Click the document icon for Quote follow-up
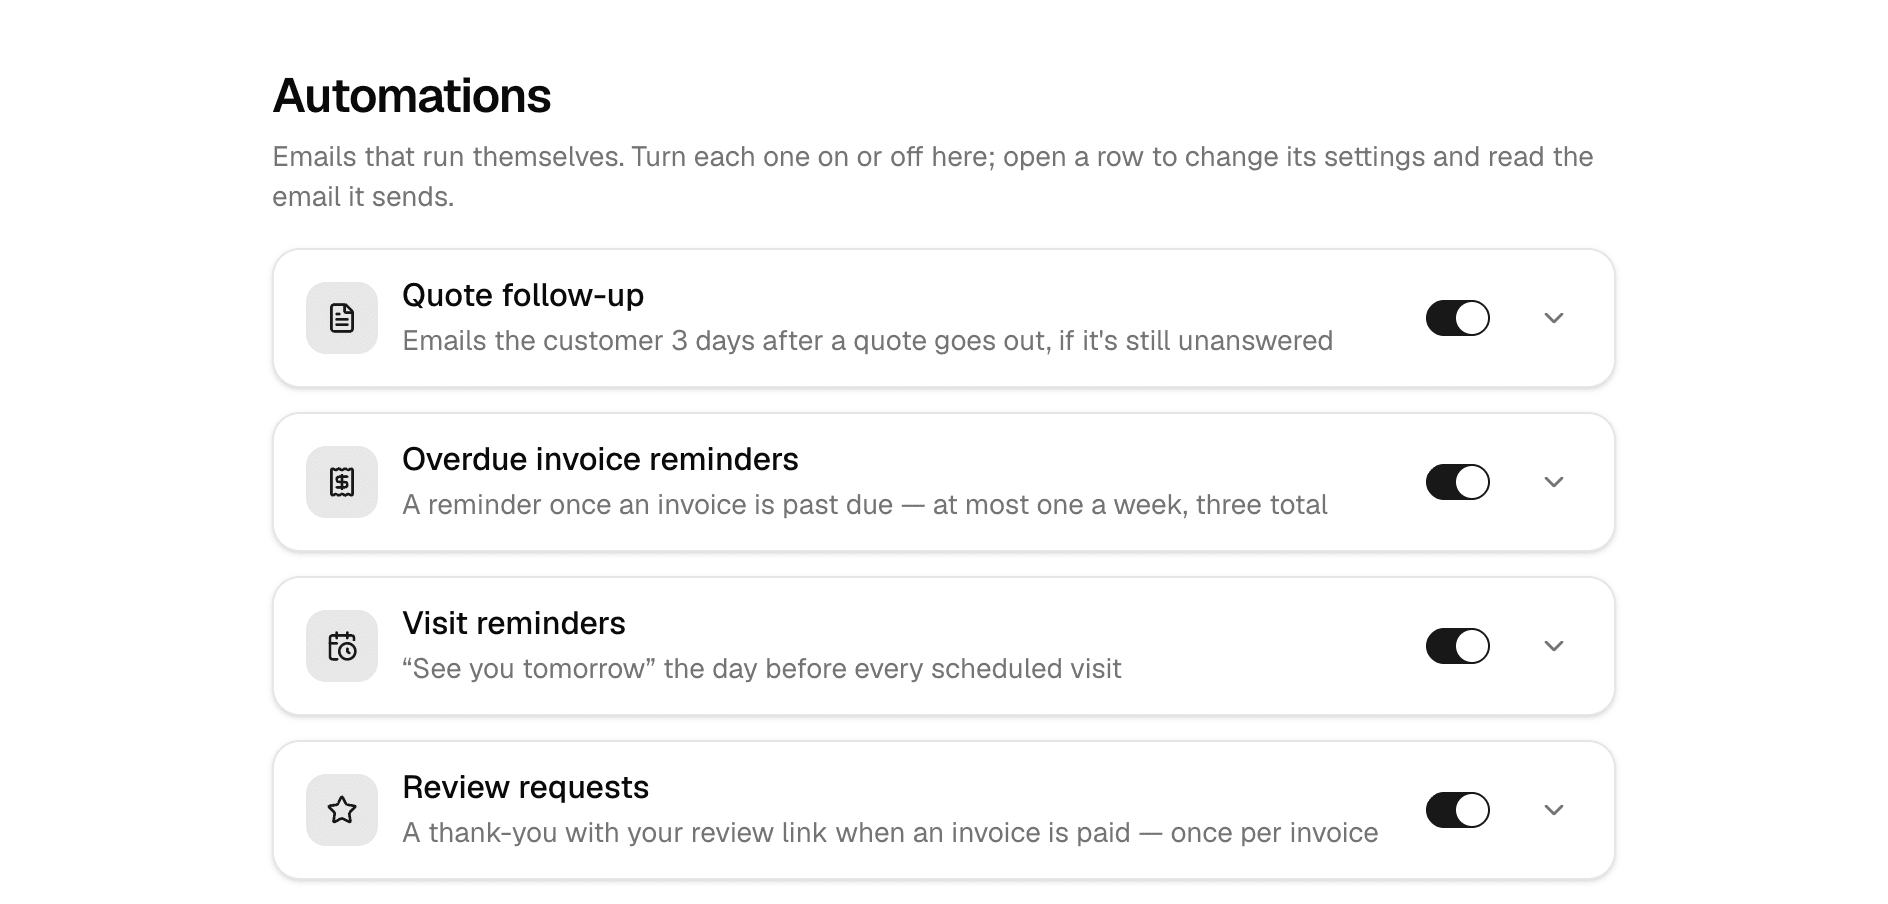This screenshot has height=904, width=1888. coord(342,318)
